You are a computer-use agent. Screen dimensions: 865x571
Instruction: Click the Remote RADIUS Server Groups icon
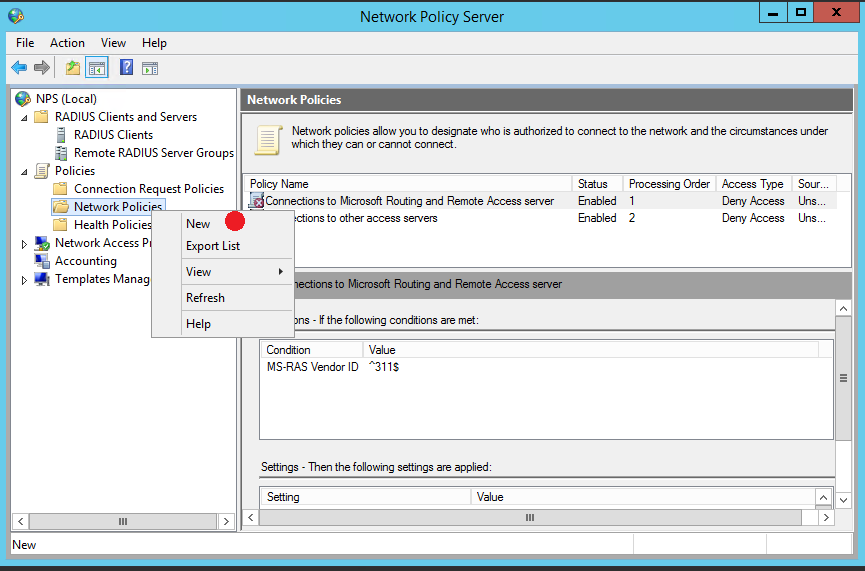coord(61,153)
